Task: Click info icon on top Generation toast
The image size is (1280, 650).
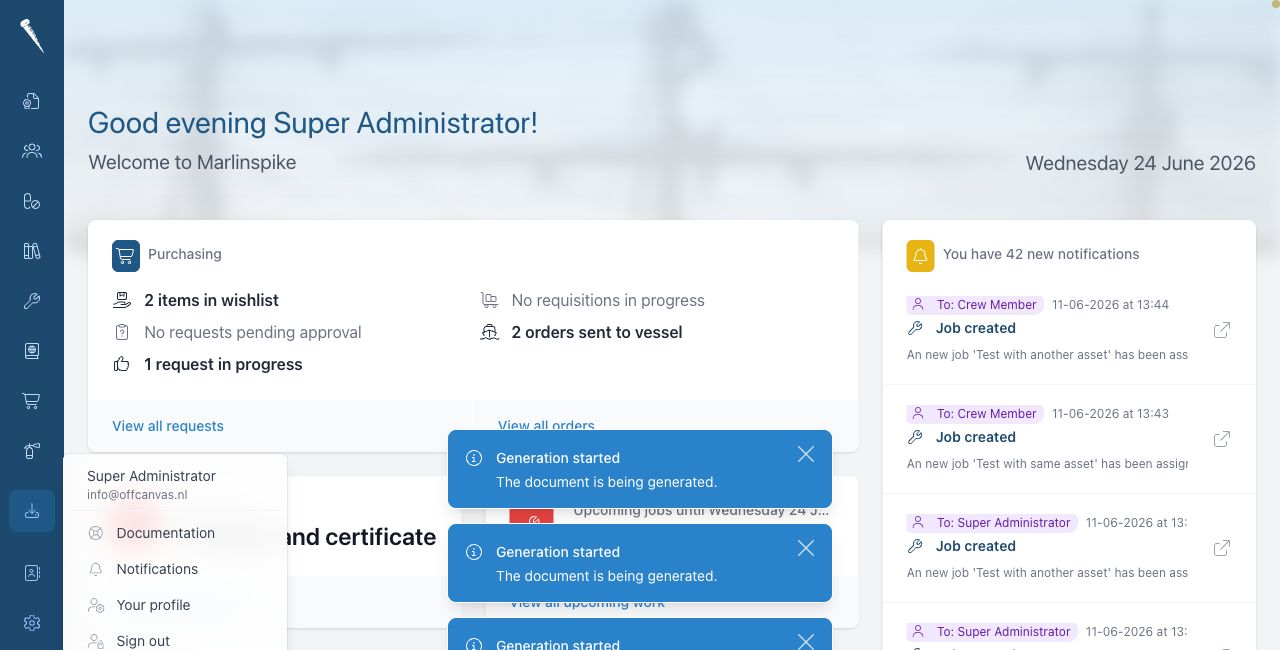Action: (474, 458)
